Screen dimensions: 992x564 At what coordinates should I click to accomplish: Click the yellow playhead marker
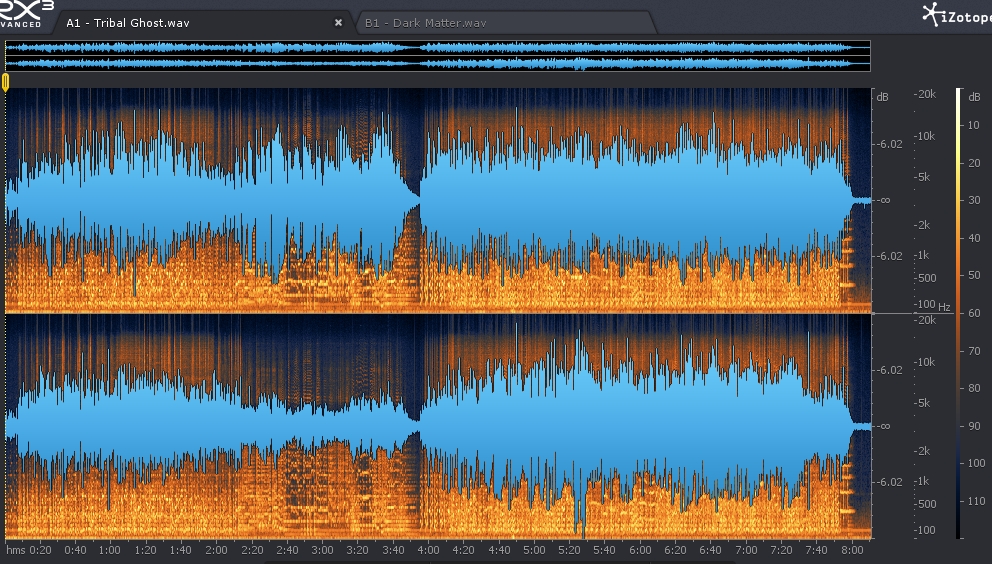[x=5, y=82]
